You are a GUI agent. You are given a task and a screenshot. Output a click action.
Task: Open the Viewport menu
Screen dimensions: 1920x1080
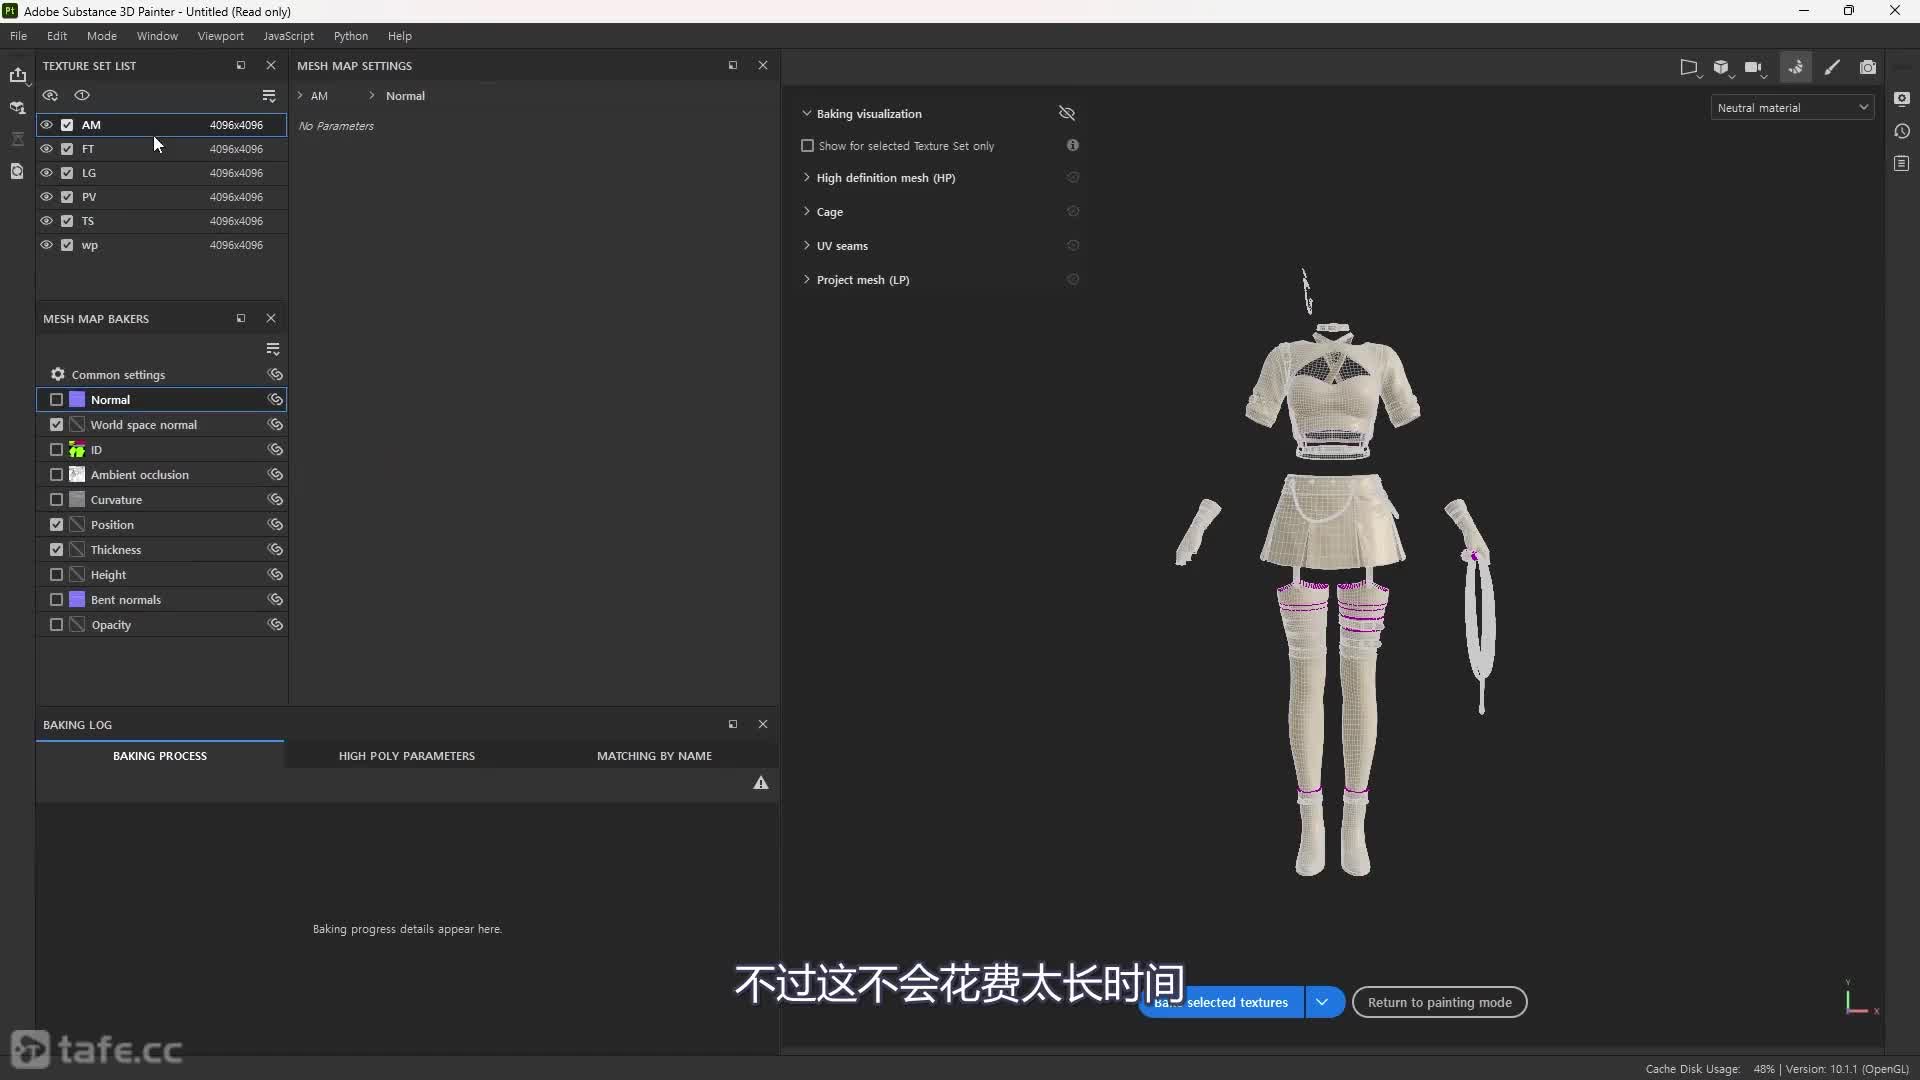[220, 36]
